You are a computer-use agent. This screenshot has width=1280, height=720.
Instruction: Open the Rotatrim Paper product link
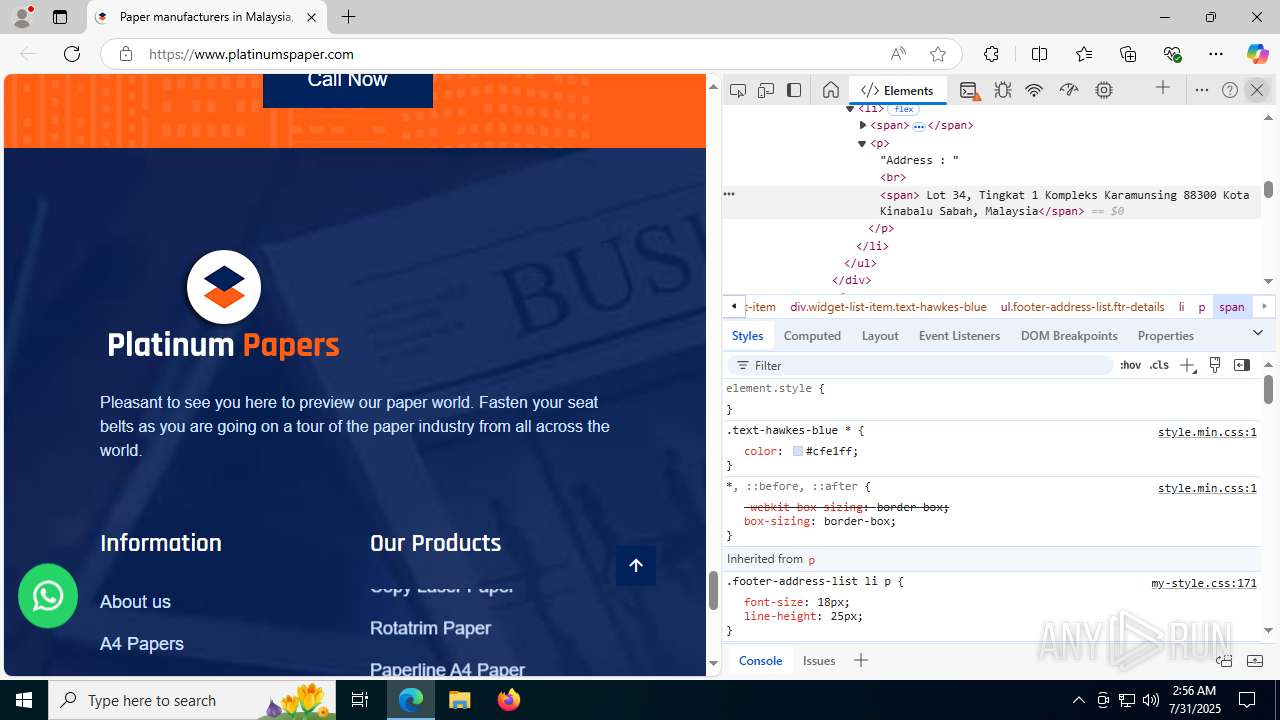(x=430, y=628)
